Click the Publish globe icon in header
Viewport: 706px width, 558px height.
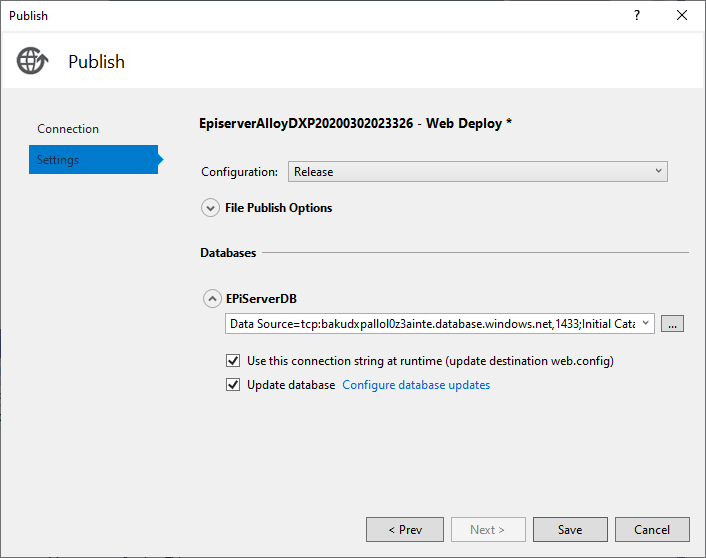click(x=32, y=61)
